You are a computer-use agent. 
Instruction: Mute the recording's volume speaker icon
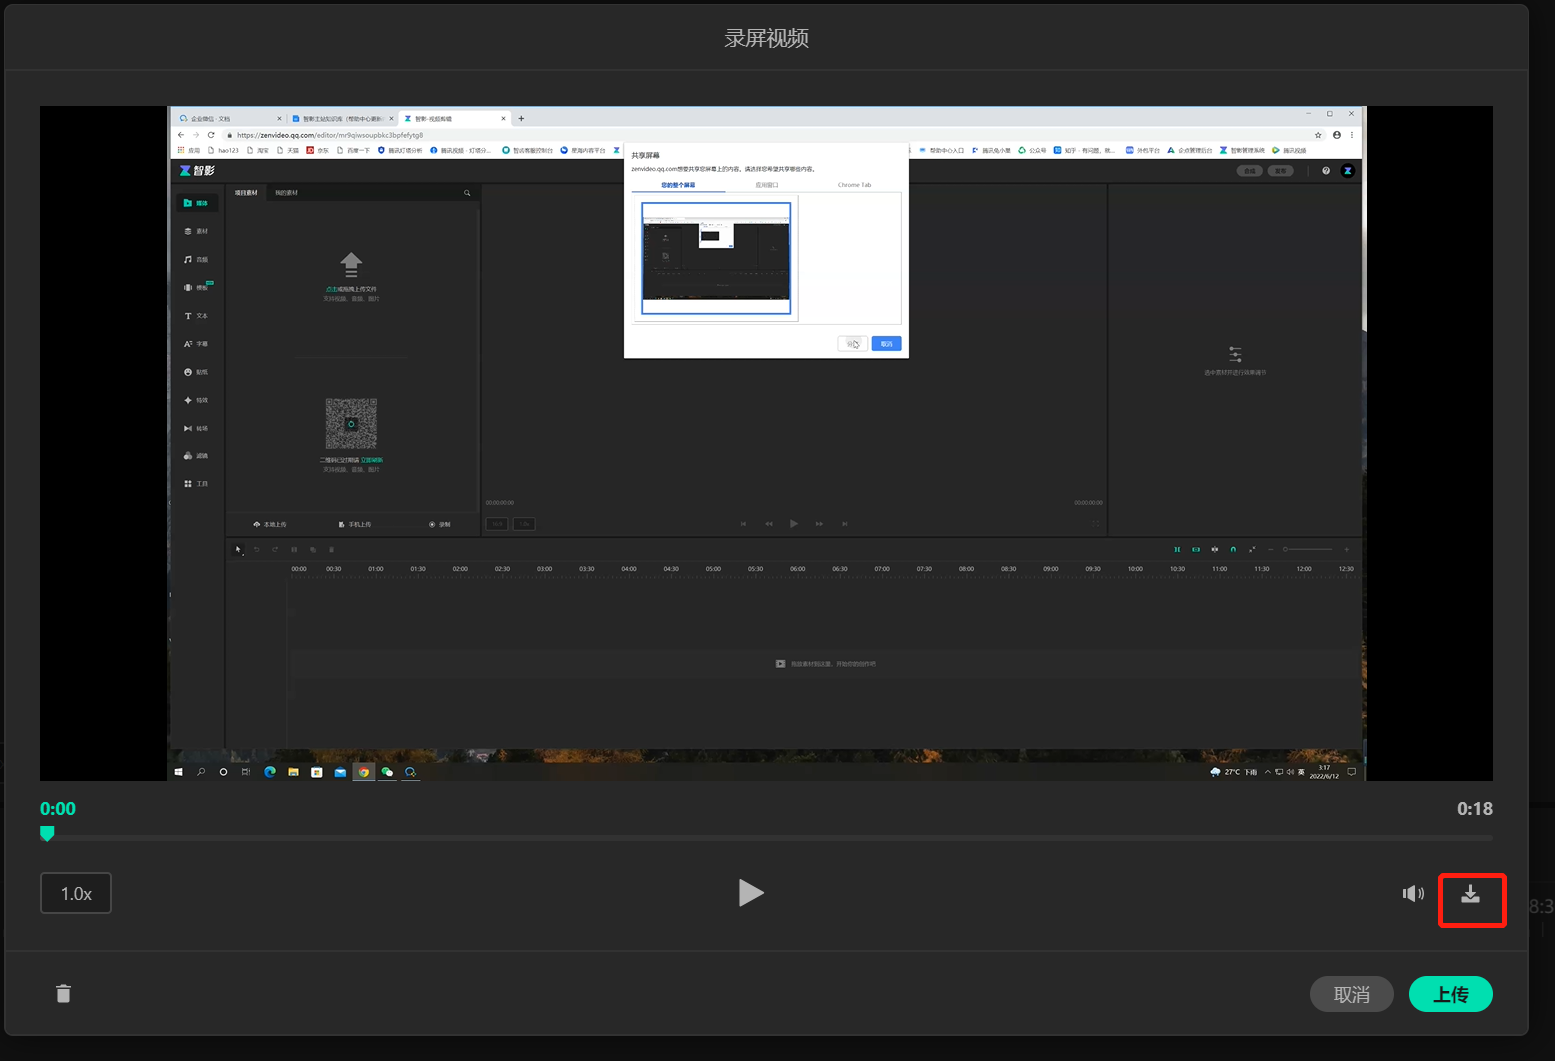click(x=1412, y=894)
